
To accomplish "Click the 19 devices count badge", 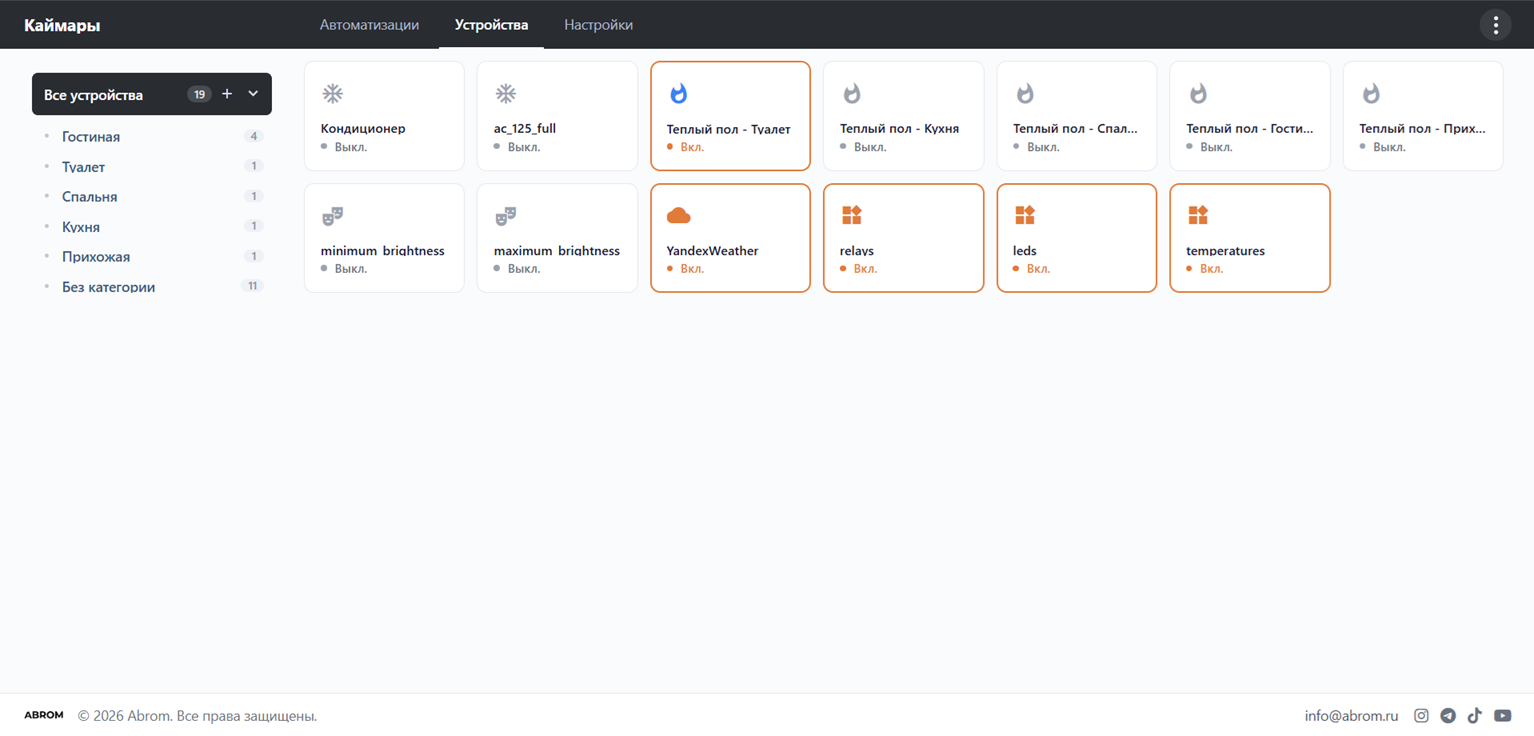I will pyautogui.click(x=199, y=94).
